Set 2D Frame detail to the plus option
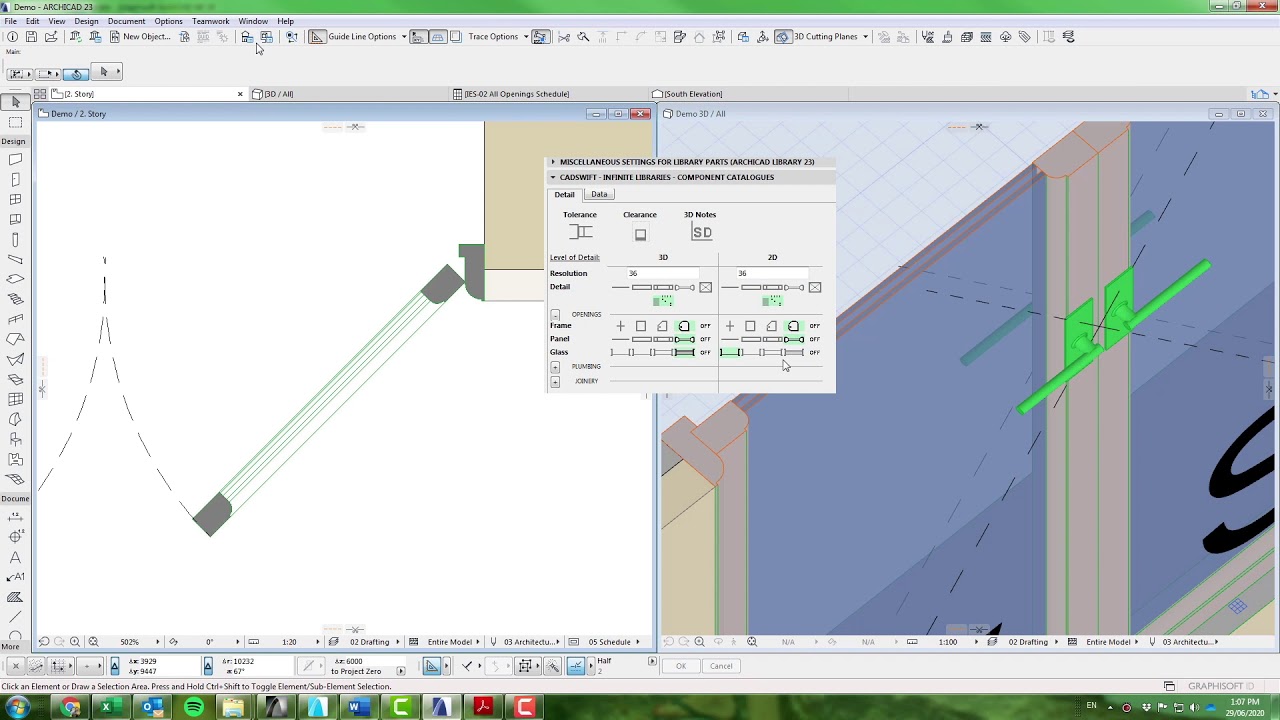 [x=729, y=326]
